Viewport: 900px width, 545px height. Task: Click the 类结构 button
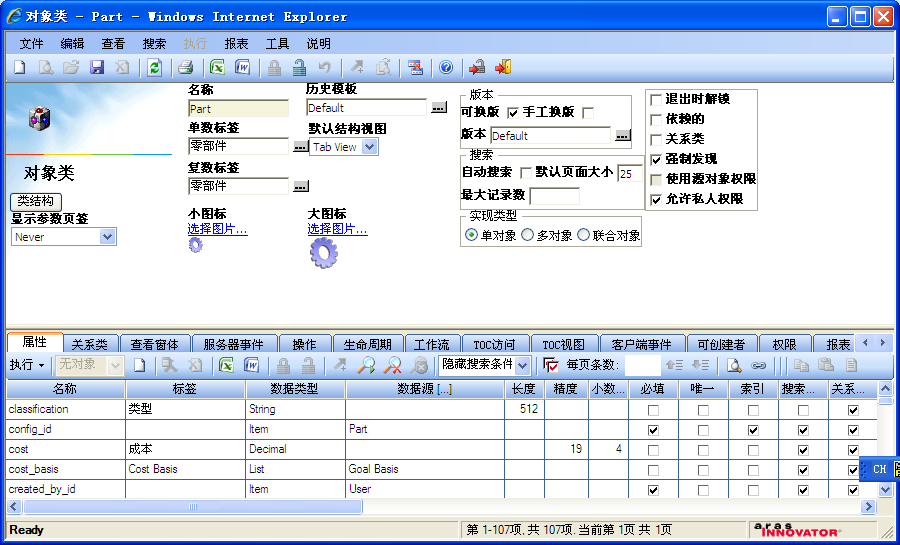point(36,201)
